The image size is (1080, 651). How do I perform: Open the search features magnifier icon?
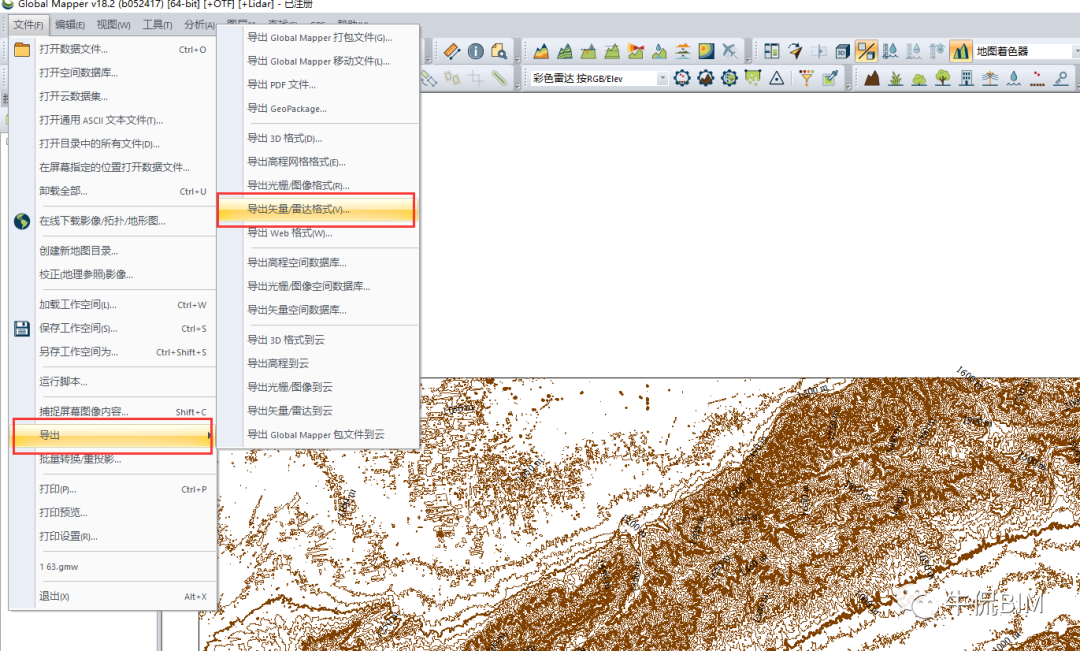[x=499, y=51]
